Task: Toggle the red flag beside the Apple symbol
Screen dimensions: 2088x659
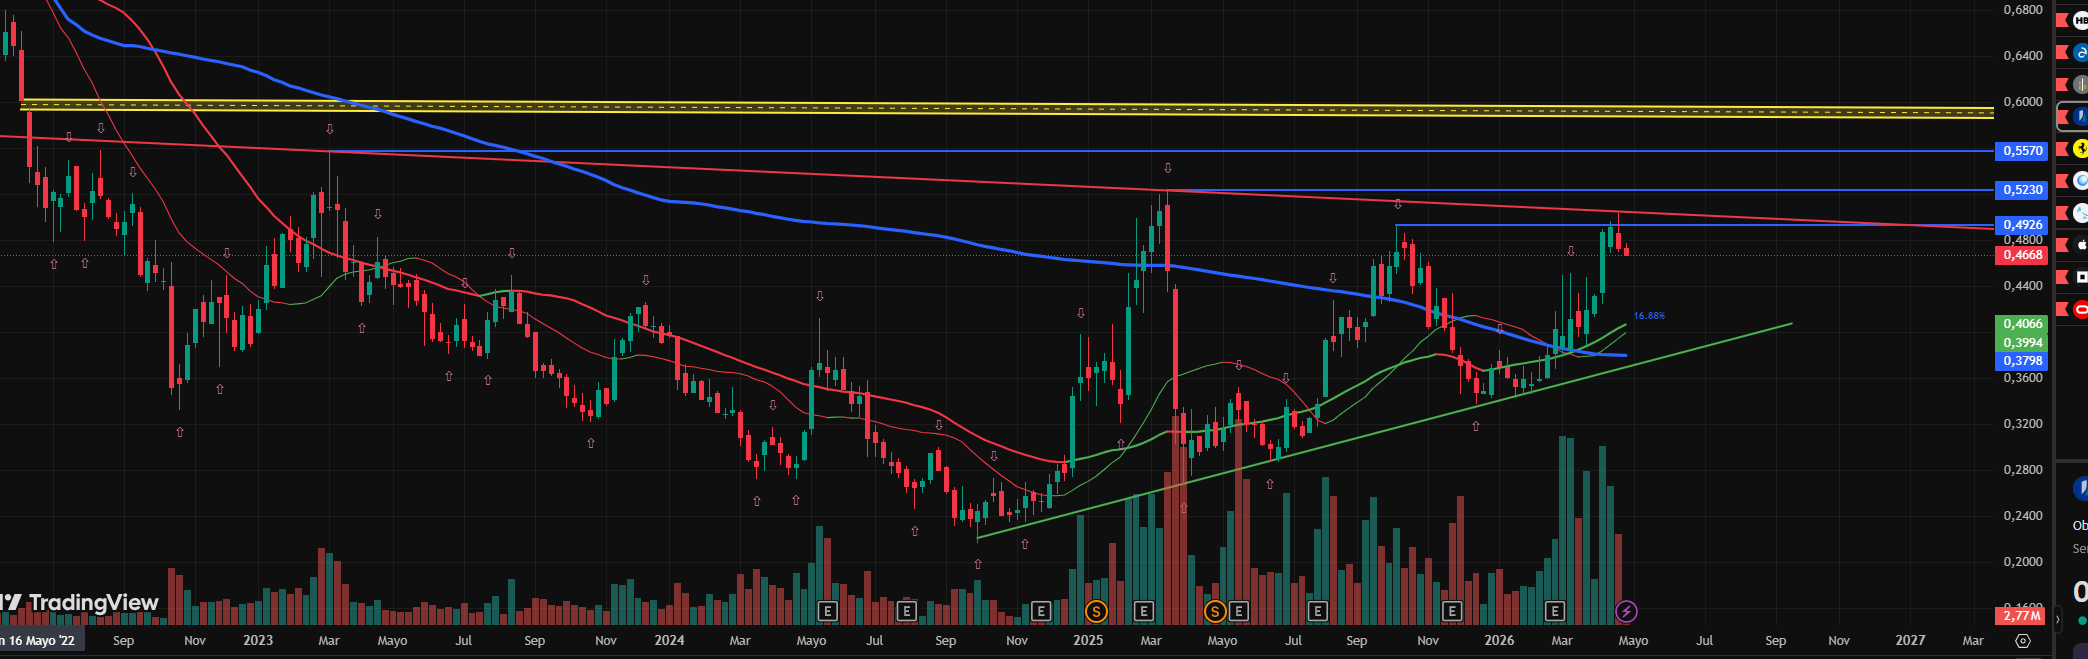Action: [x=2061, y=244]
